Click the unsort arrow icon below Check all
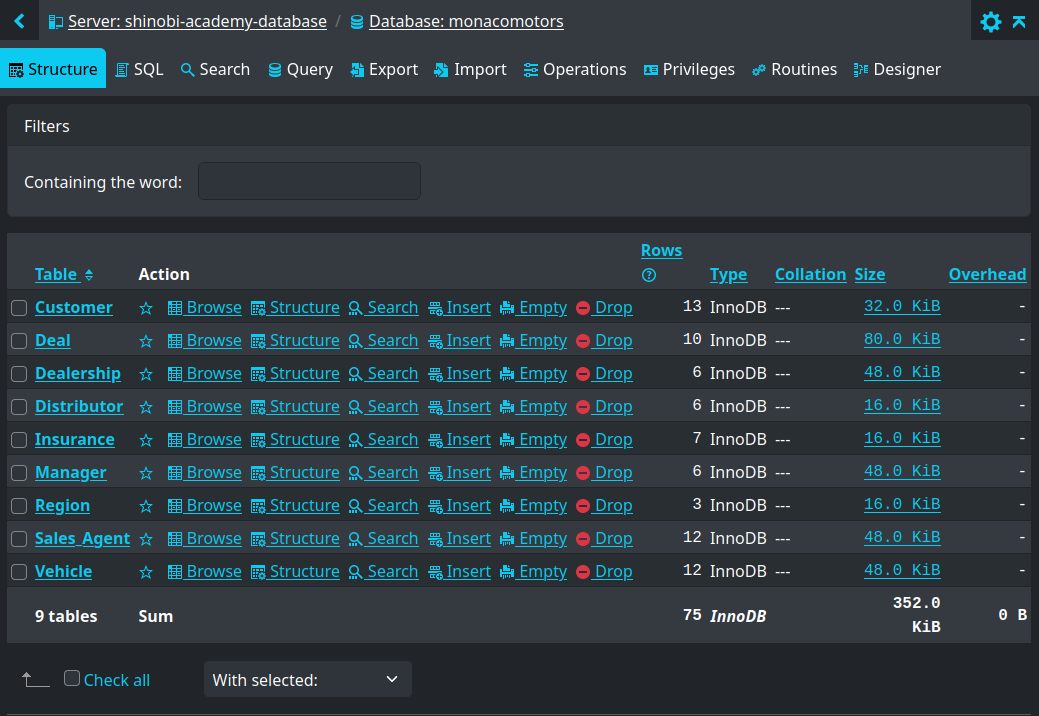 pos(36,679)
